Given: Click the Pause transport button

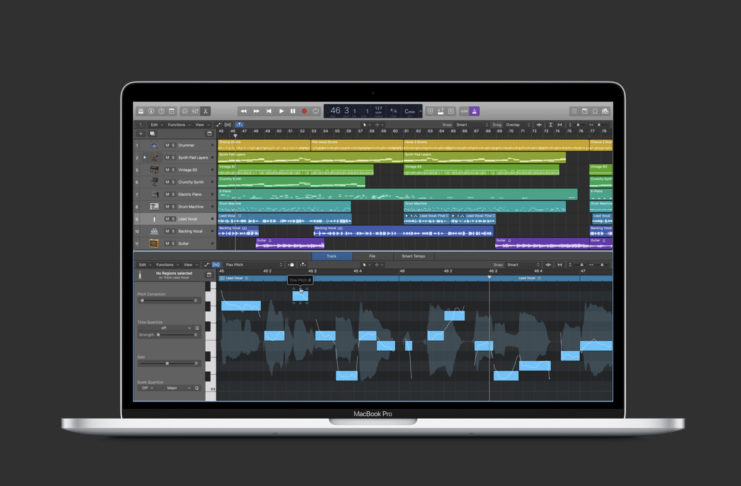Looking at the screenshot, I should click(293, 111).
